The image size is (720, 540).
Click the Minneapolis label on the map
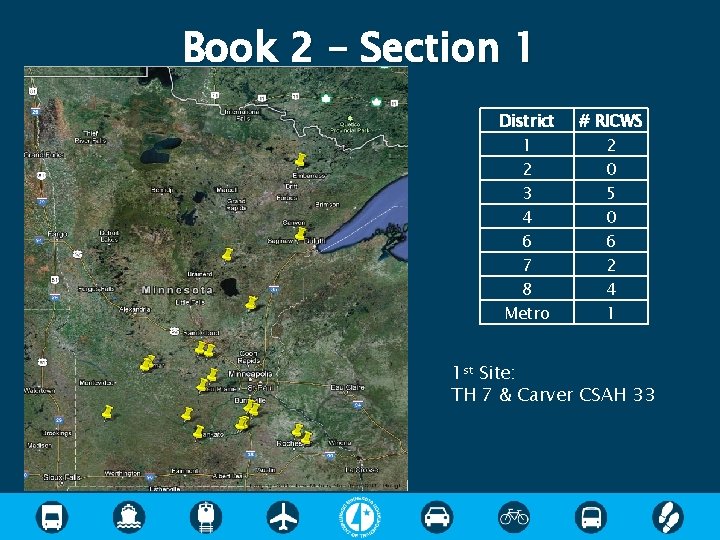(251, 374)
